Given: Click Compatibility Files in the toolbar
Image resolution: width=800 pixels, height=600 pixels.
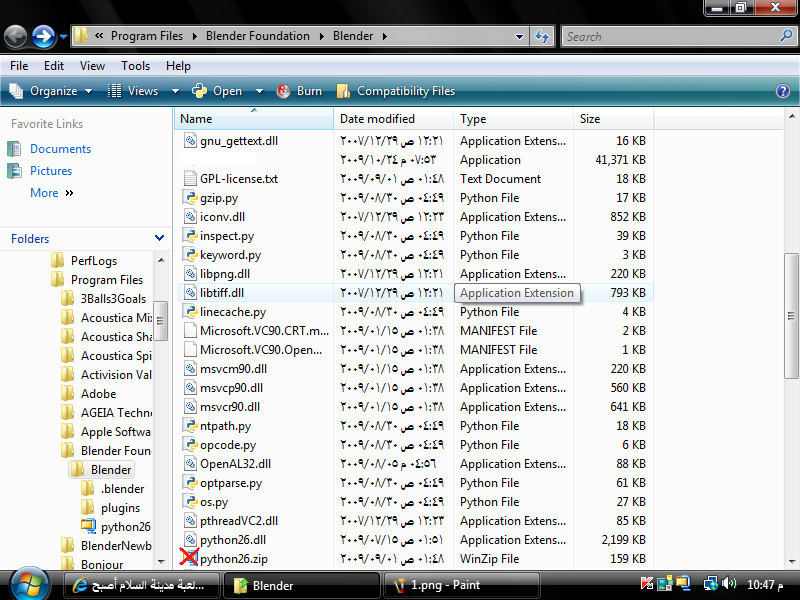Looking at the screenshot, I should [x=396, y=91].
